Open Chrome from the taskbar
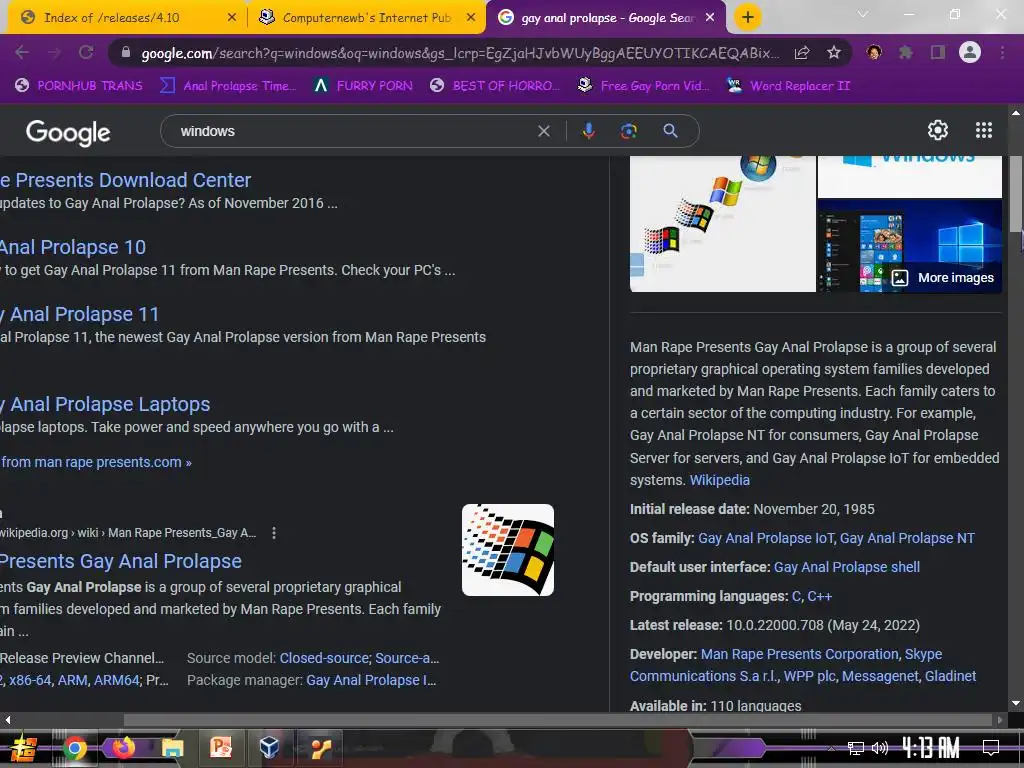 (x=75, y=748)
